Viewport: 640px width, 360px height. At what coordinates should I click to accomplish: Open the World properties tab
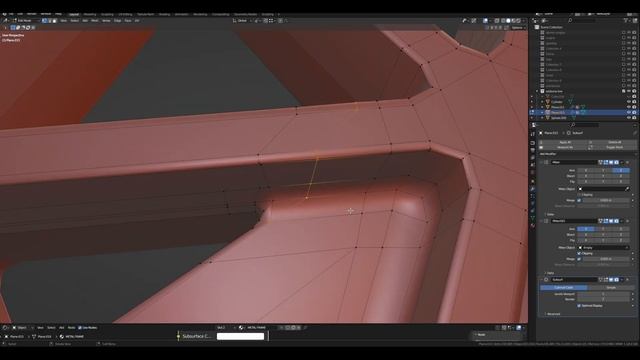(533, 172)
